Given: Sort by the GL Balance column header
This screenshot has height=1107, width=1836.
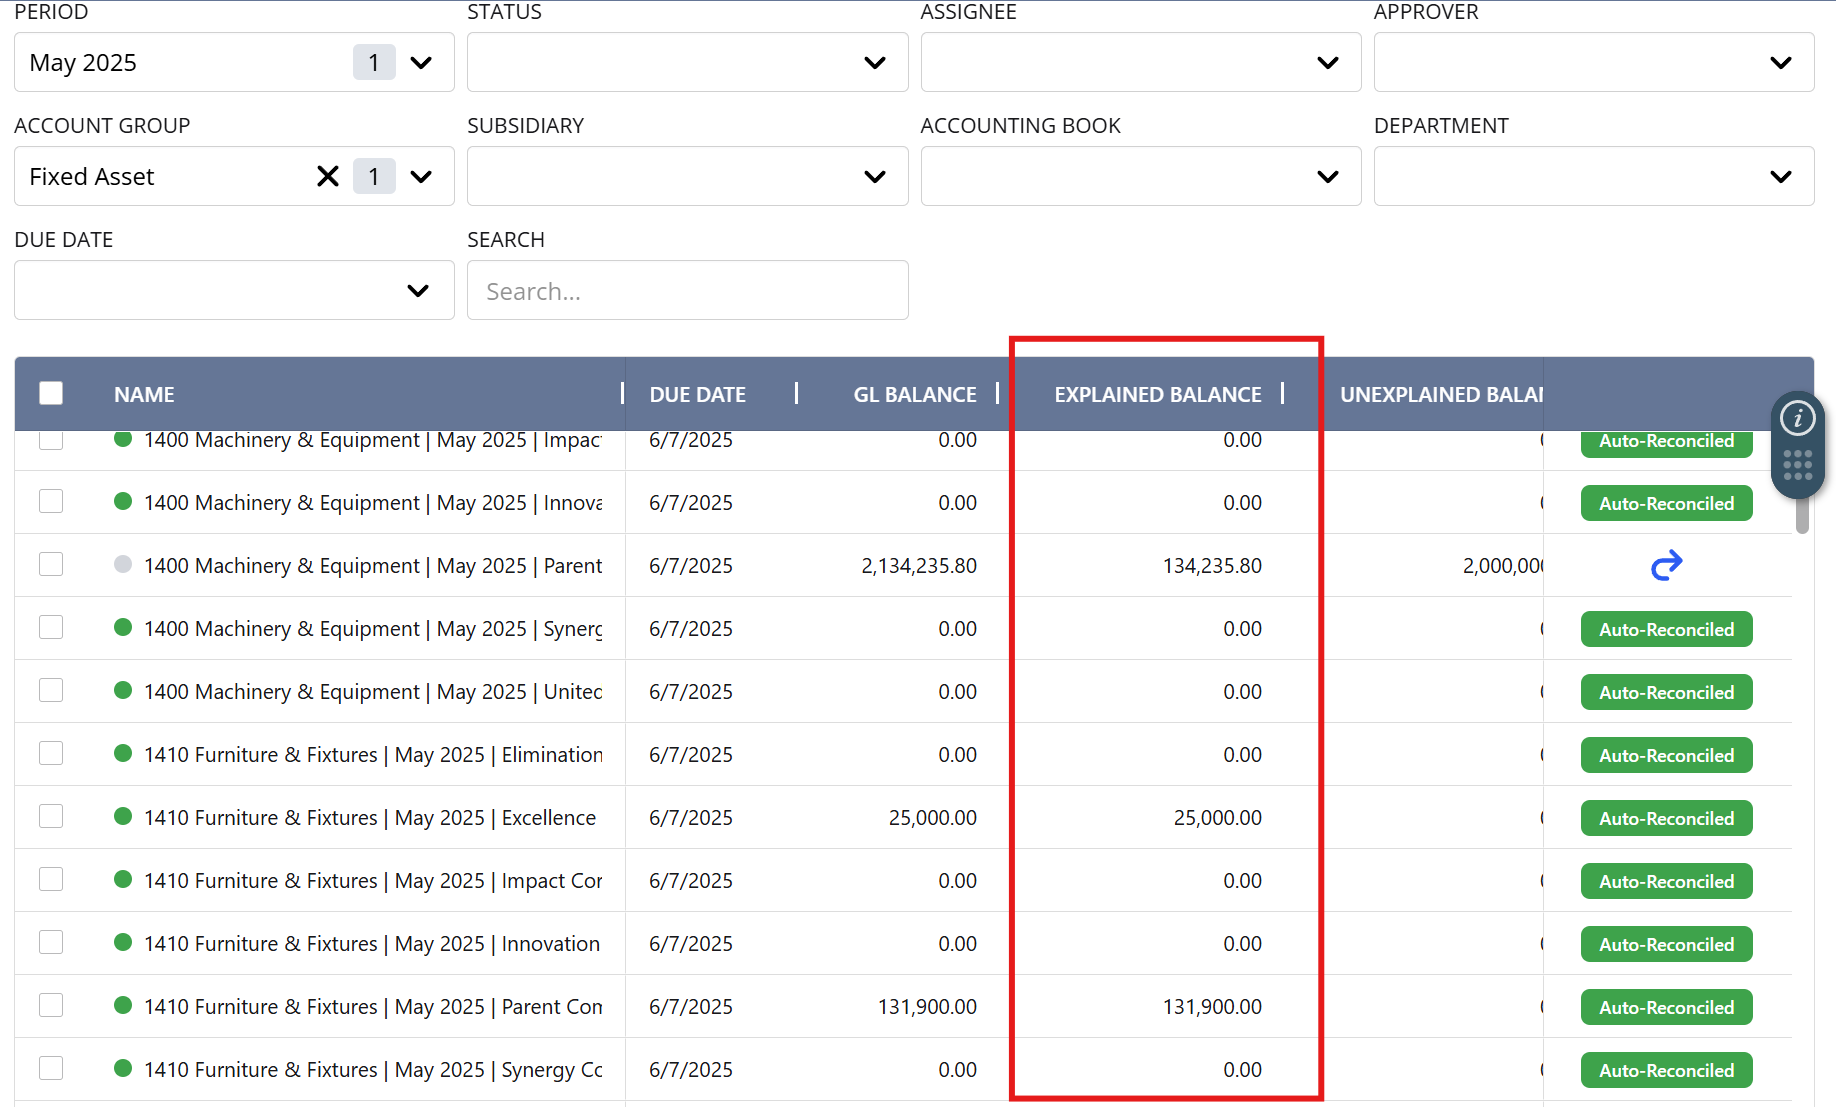Looking at the screenshot, I should point(914,395).
